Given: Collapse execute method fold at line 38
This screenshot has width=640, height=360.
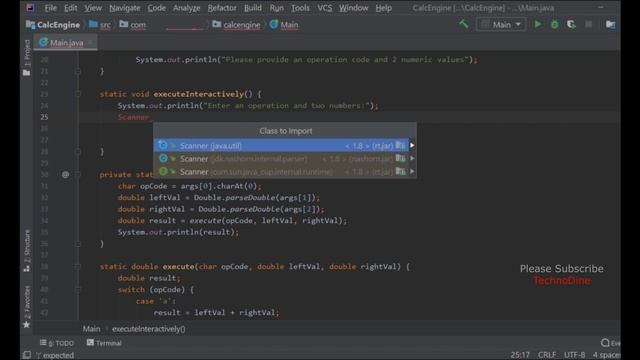Looking at the screenshot, I should point(78,267).
